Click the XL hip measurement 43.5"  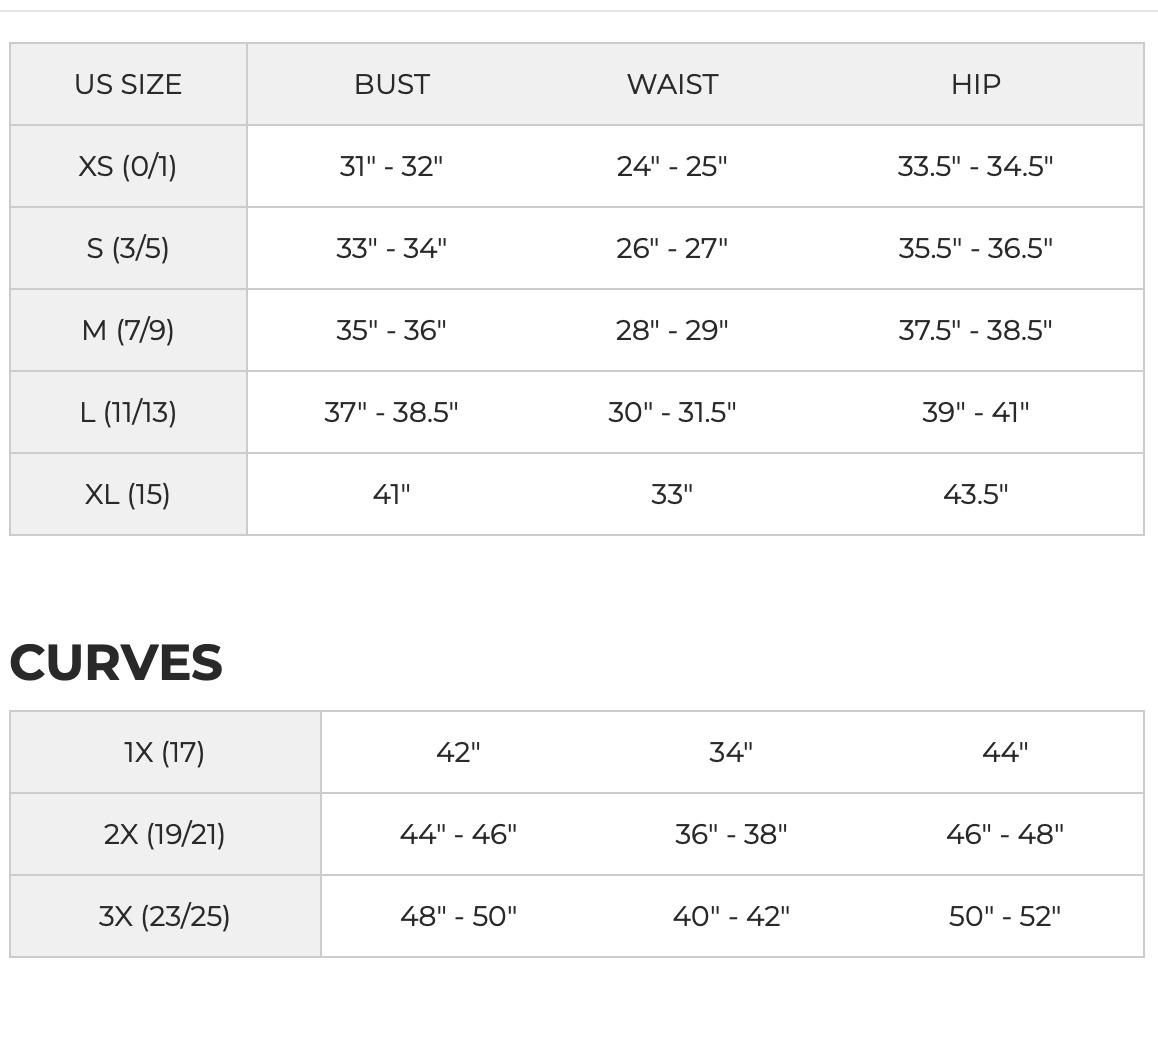976,494
